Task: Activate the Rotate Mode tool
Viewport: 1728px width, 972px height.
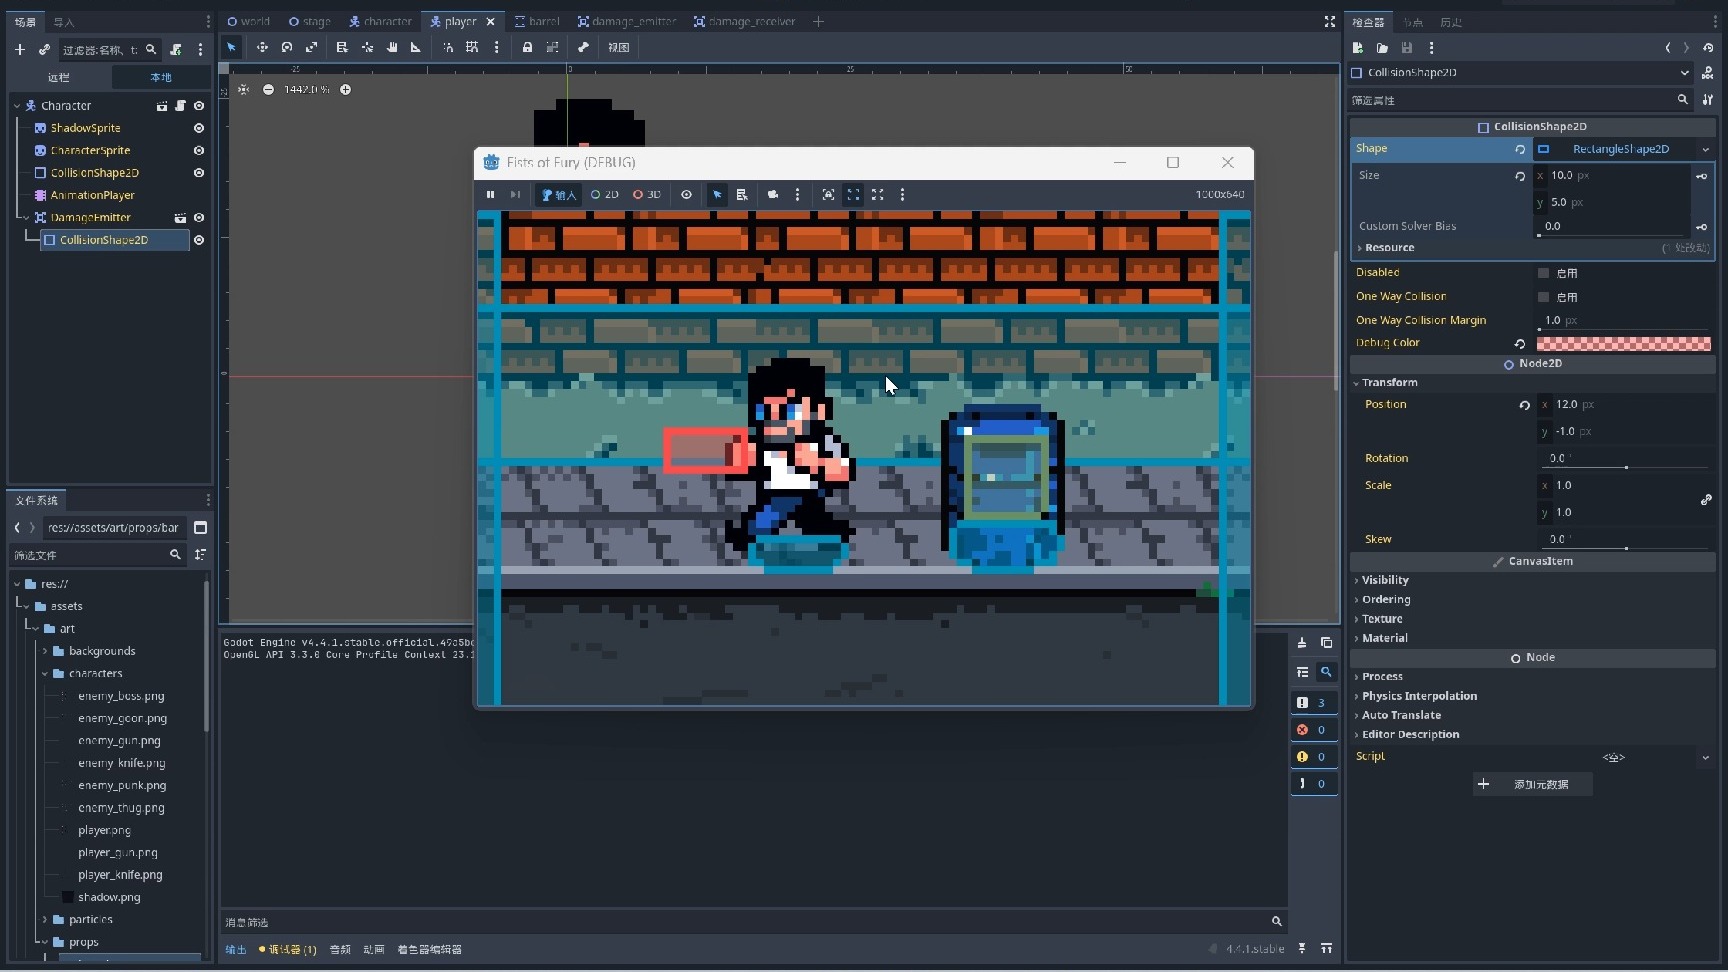Action: click(x=287, y=47)
